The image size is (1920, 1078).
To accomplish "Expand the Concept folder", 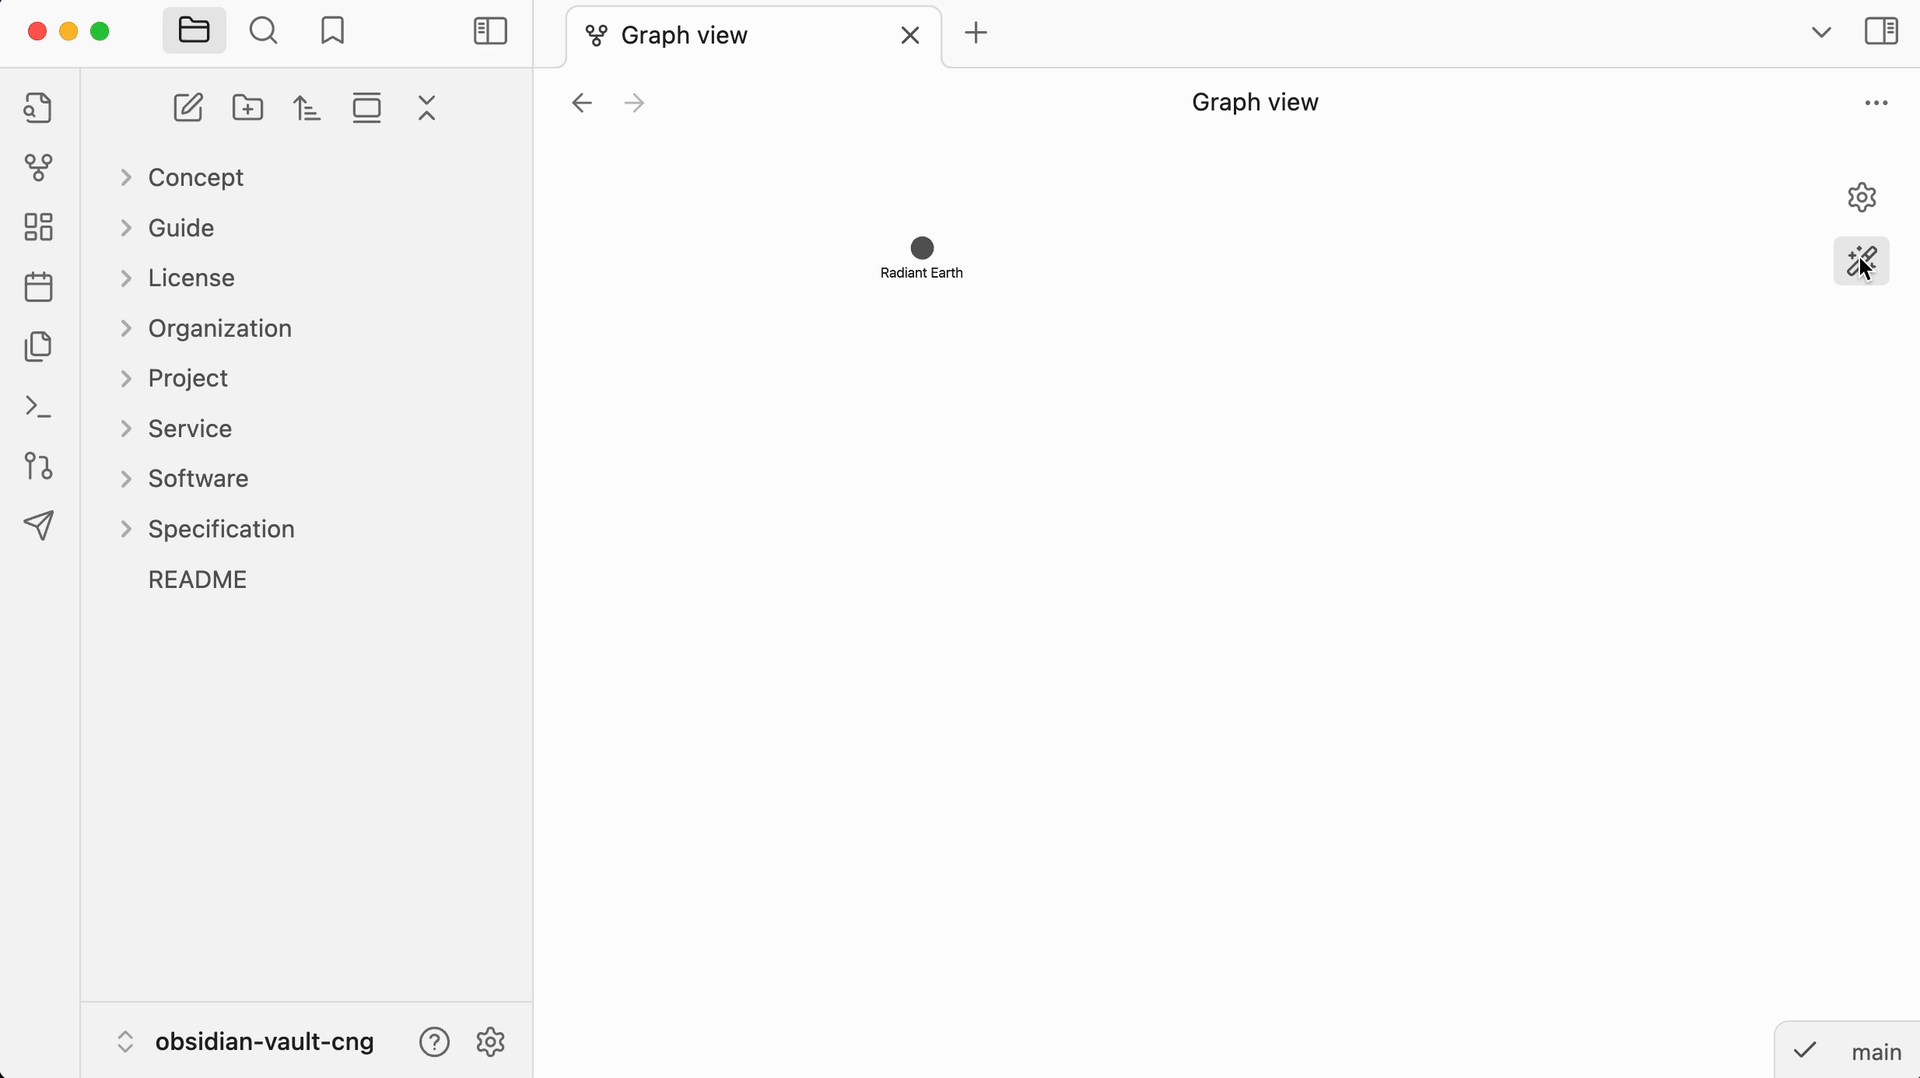I will 126,178.
